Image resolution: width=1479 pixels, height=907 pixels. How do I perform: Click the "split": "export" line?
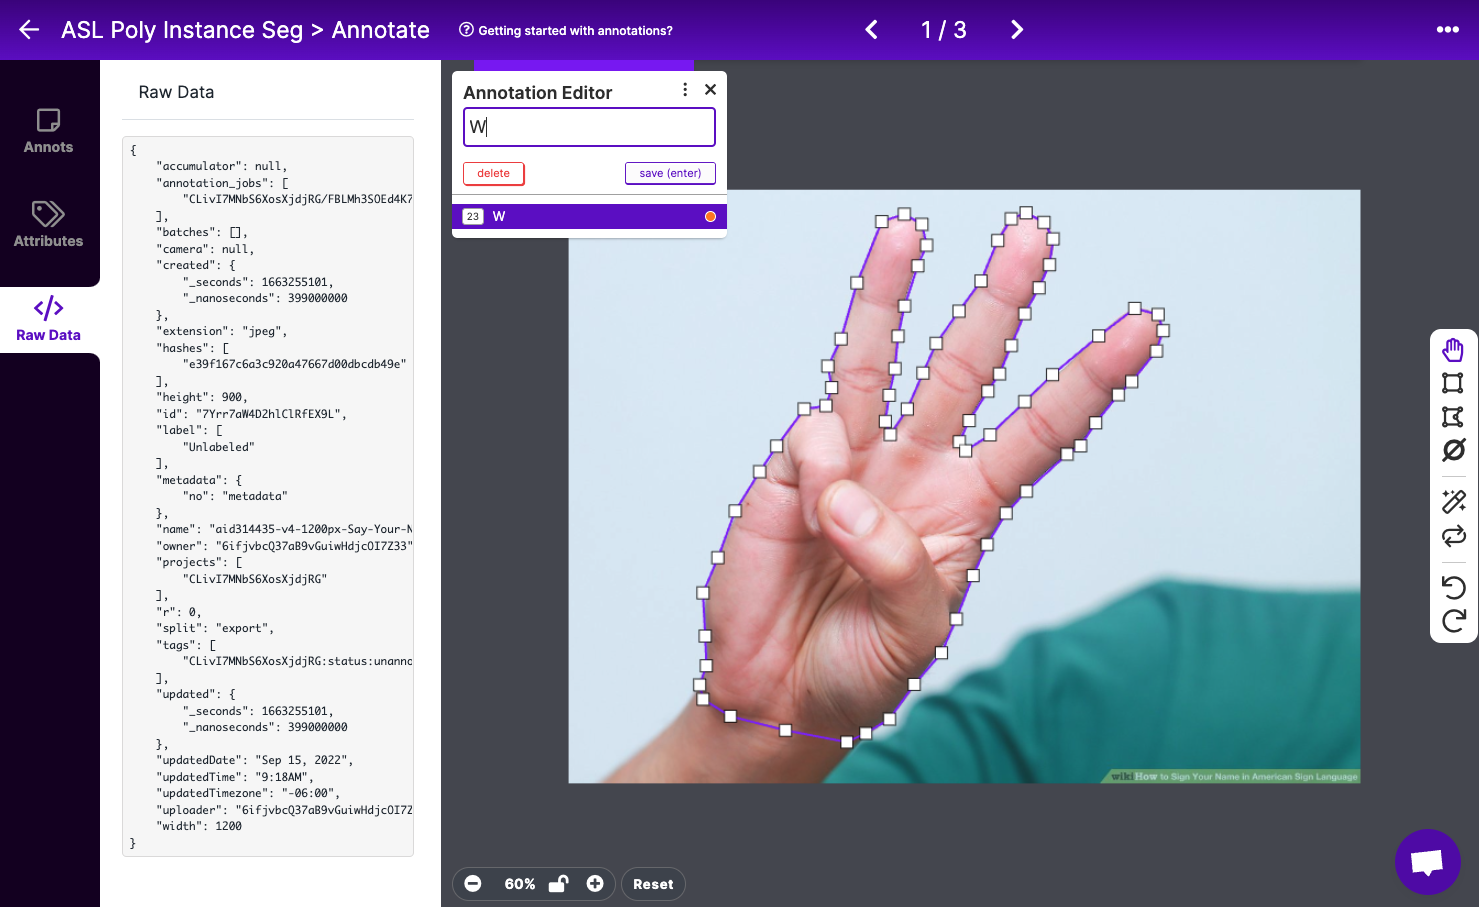215,628
